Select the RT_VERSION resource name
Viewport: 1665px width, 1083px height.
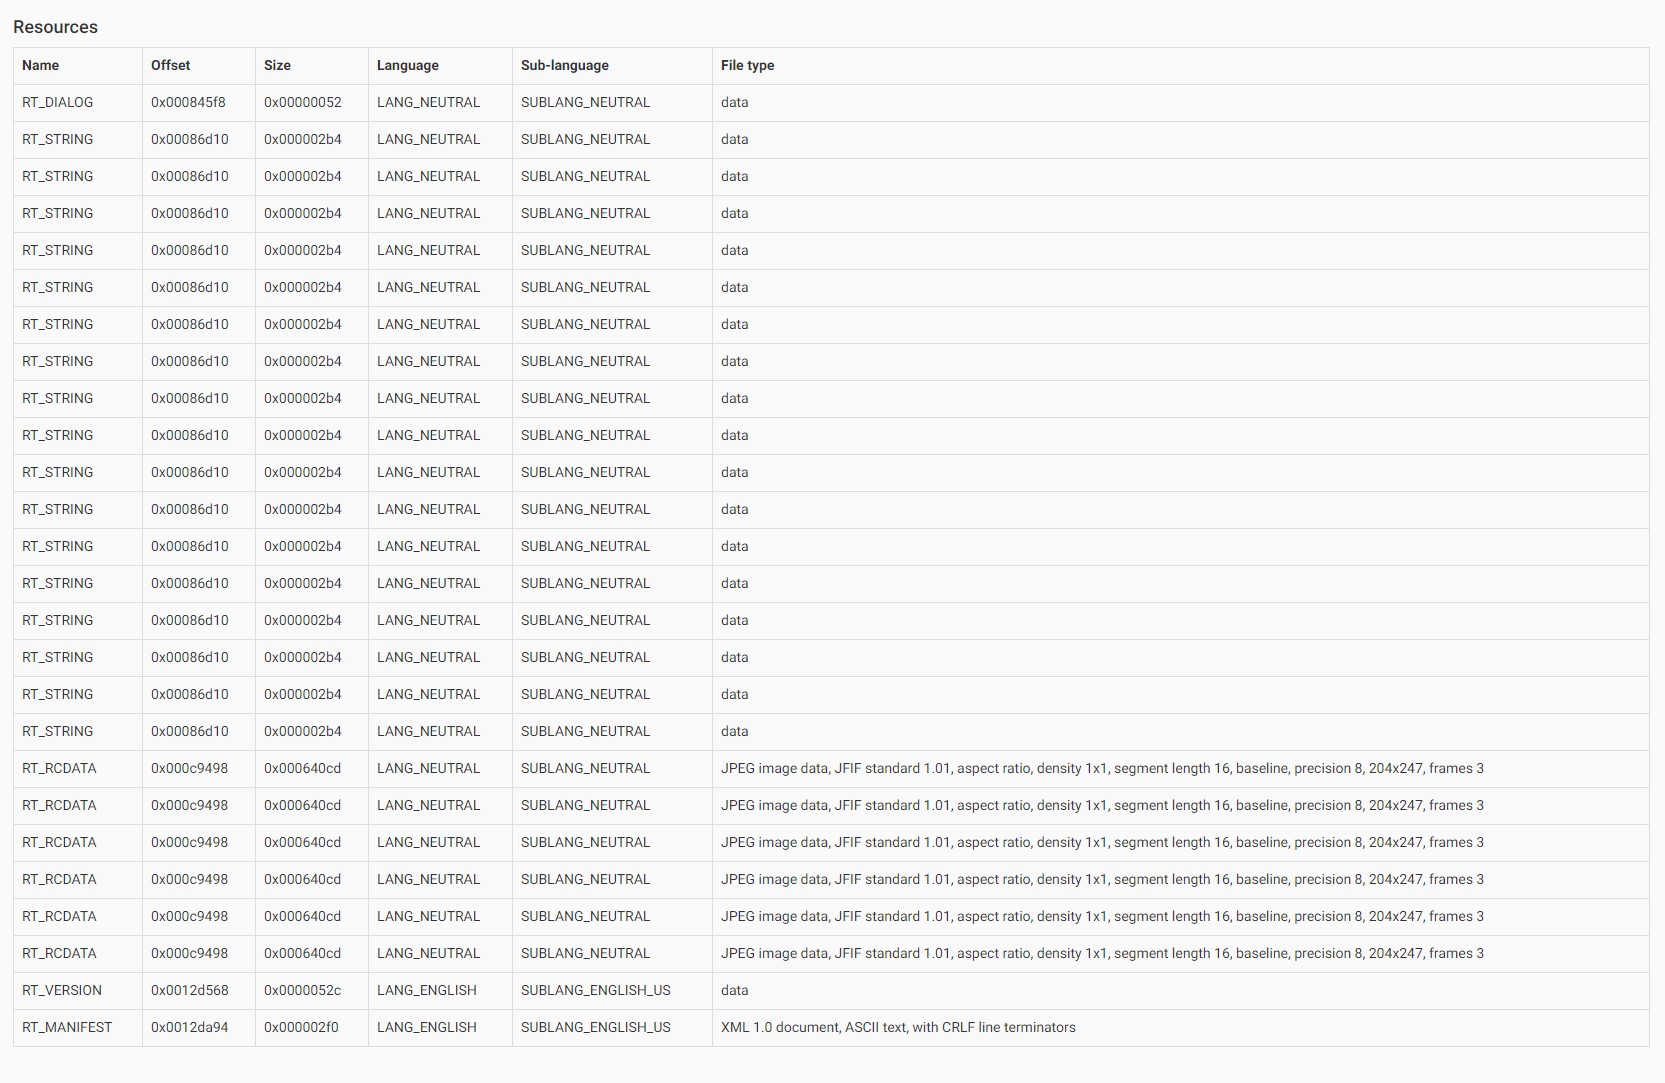click(62, 990)
